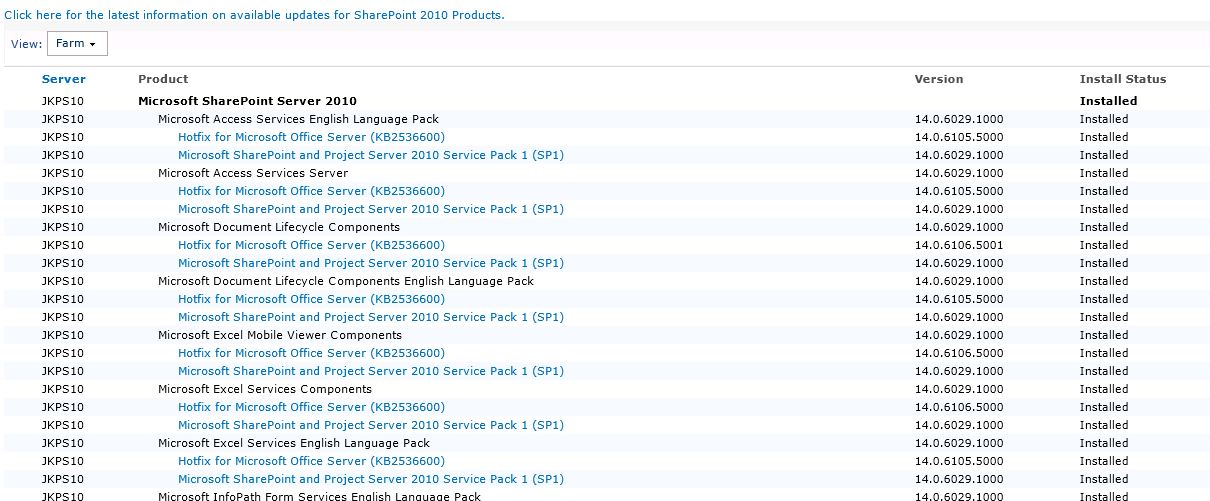Select the Product column header
1210x501 pixels.
(163, 79)
